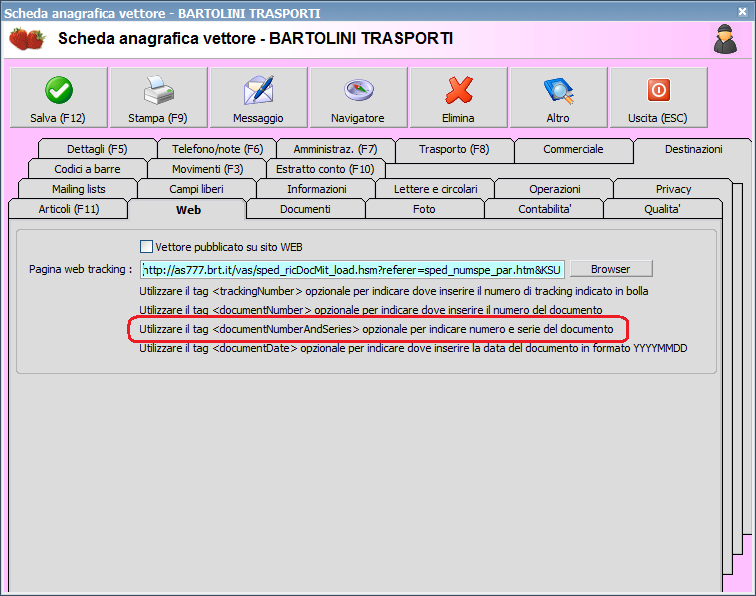The image size is (756, 596).
Task: Select the active Web tab
Action: [188, 209]
